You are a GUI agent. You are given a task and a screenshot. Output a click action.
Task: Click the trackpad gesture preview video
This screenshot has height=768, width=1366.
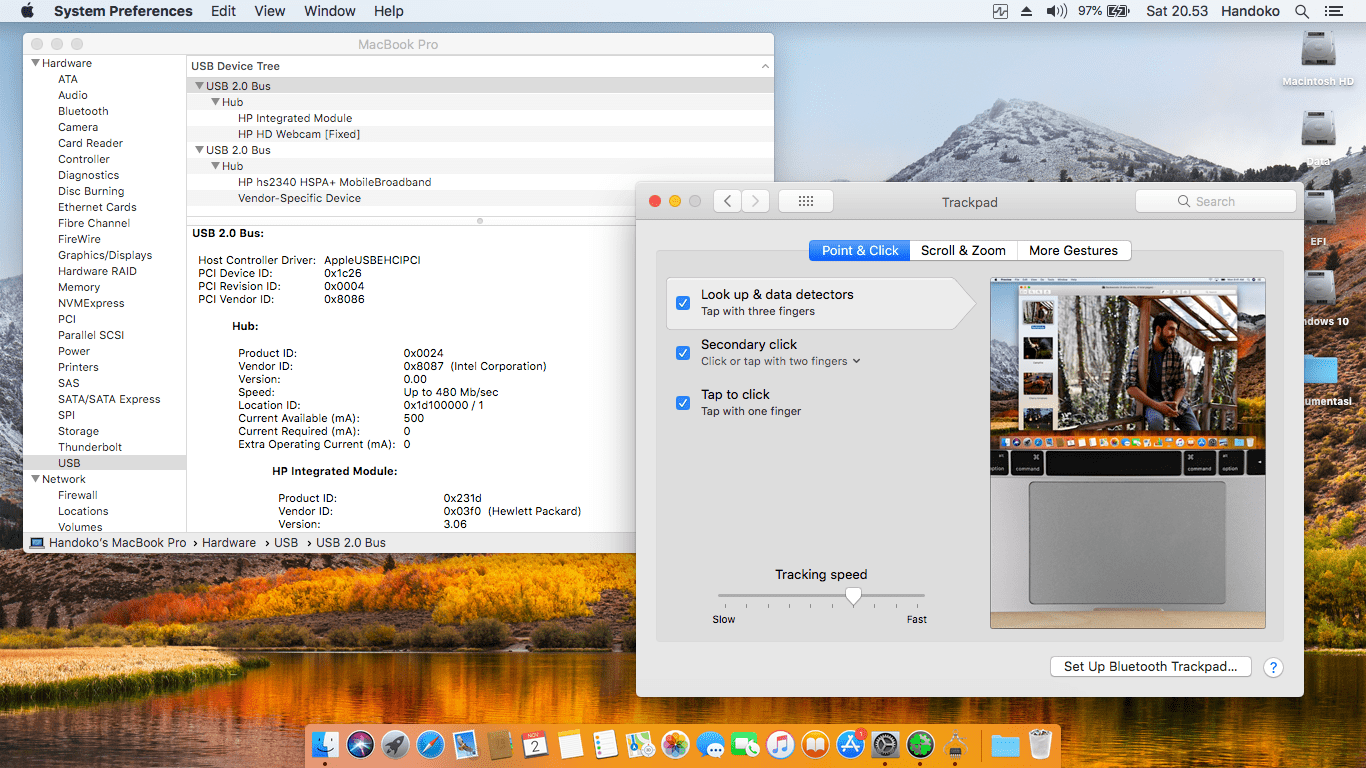coord(1128,453)
